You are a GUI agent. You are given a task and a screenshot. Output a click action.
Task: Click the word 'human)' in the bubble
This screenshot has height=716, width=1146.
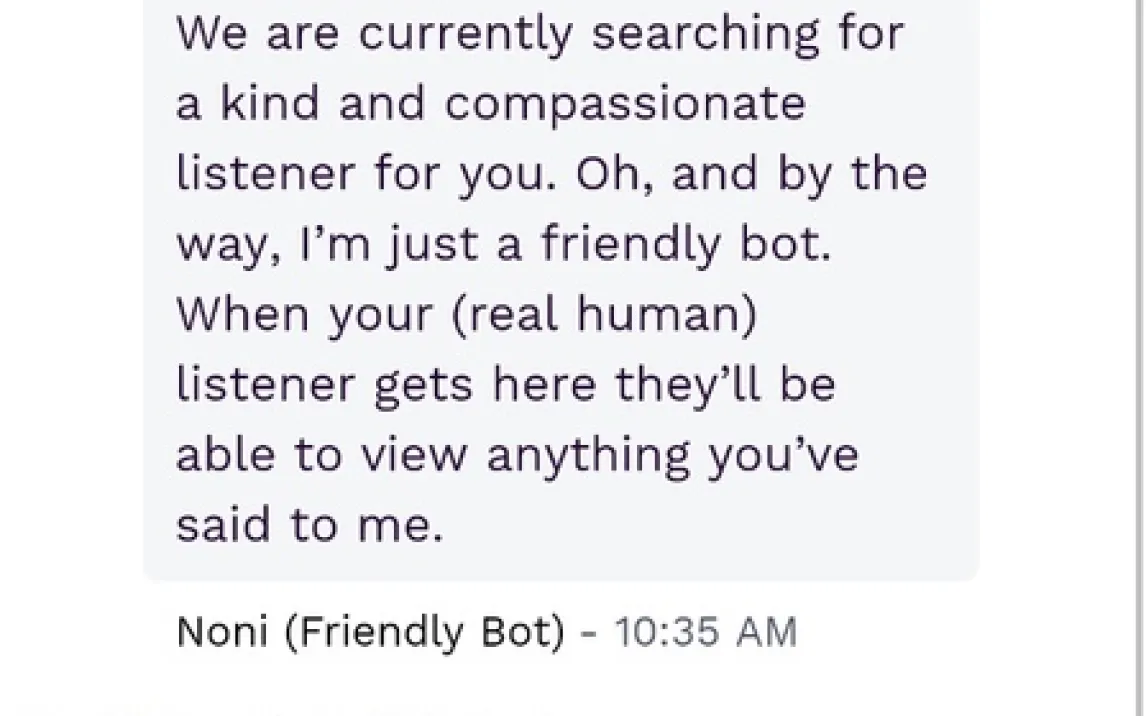click(x=667, y=314)
